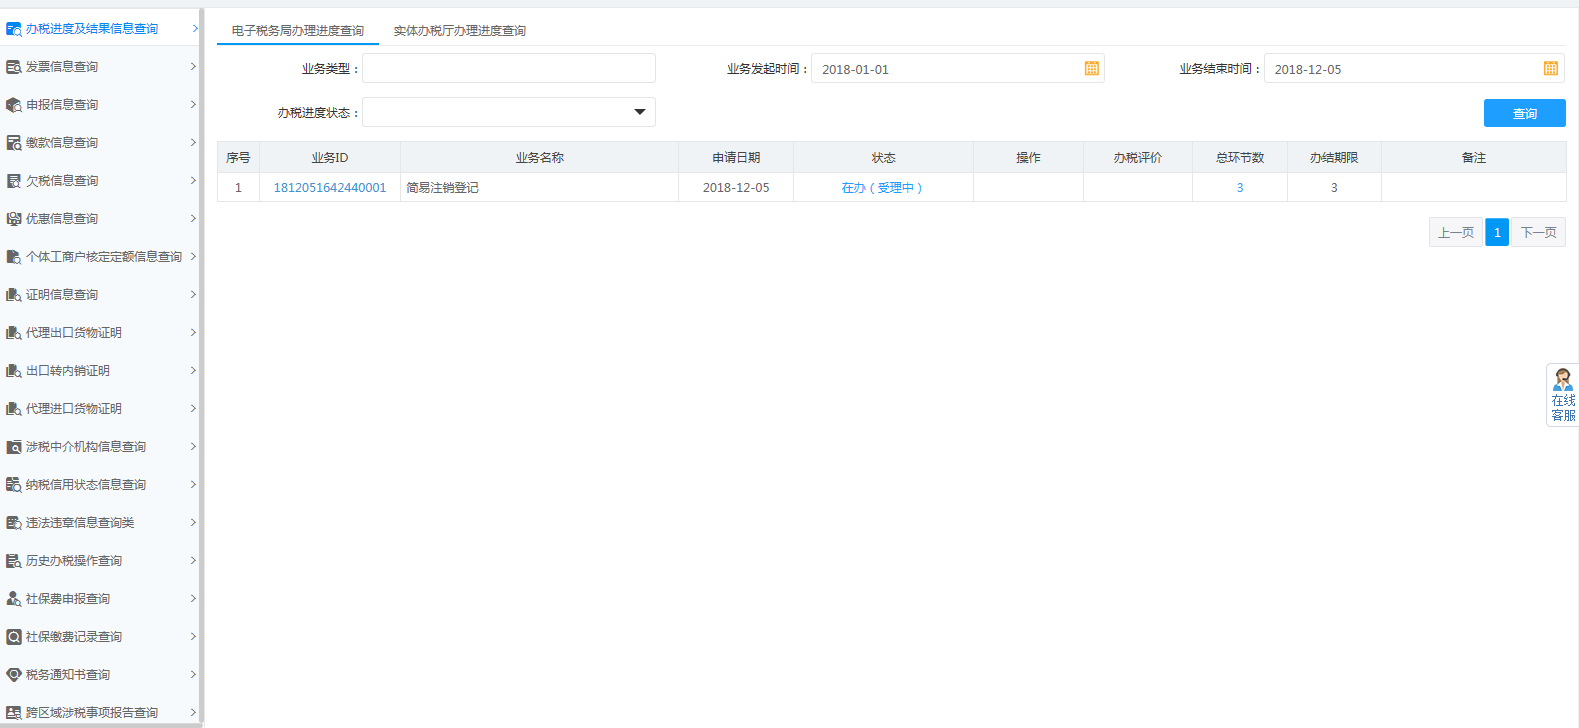This screenshot has width=1579, height=728.
Task: Click the 操作 column header
Action: (x=1028, y=158)
